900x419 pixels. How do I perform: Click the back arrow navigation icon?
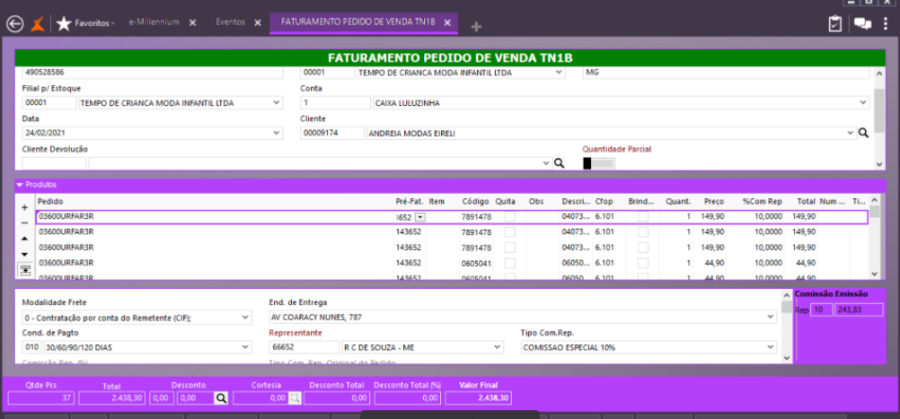pos(14,24)
